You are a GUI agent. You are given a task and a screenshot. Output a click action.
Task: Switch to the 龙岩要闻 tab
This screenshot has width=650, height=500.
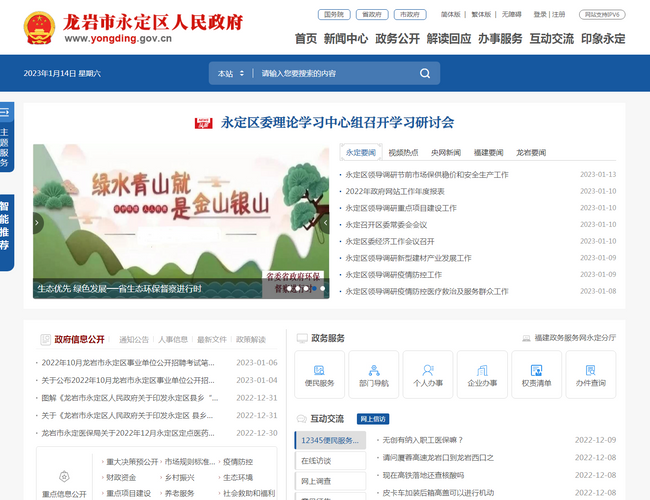click(531, 153)
